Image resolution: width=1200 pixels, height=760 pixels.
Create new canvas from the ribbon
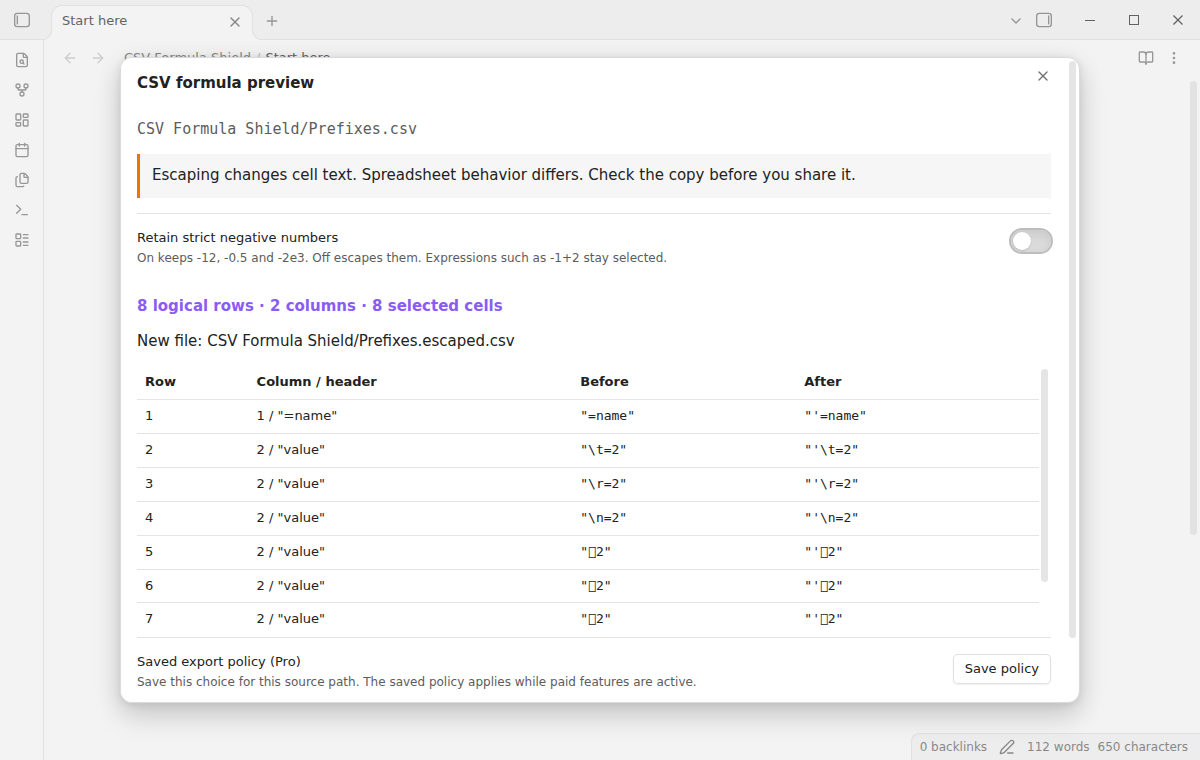(x=22, y=120)
